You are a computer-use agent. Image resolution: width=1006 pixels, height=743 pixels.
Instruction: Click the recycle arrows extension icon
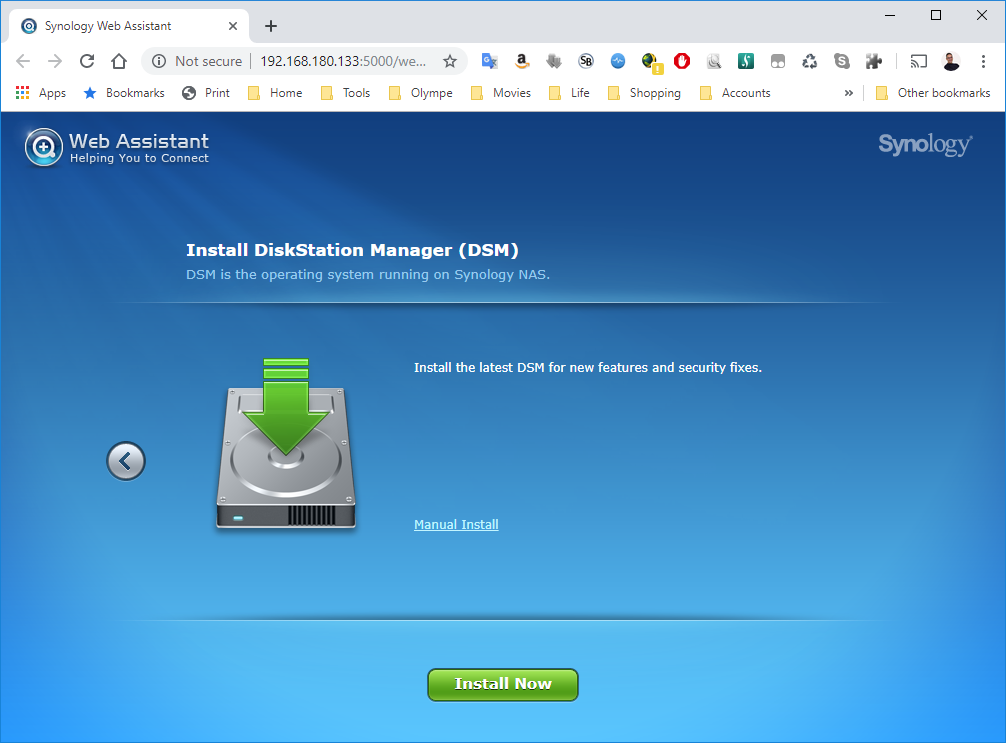(x=810, y=61)
